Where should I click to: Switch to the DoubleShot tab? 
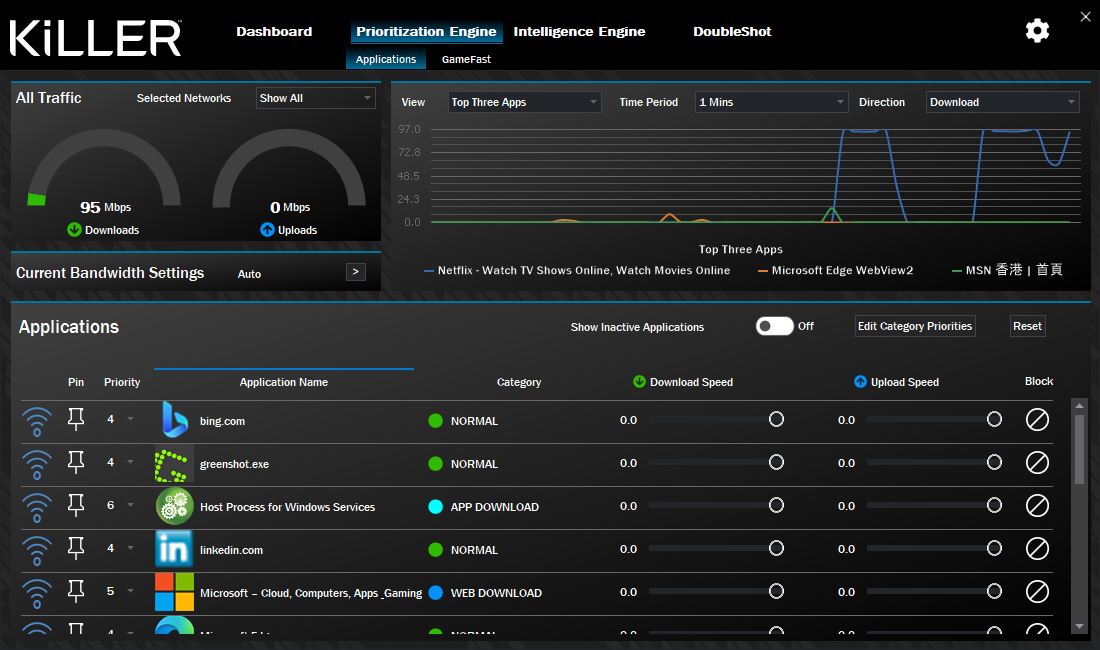732,32
